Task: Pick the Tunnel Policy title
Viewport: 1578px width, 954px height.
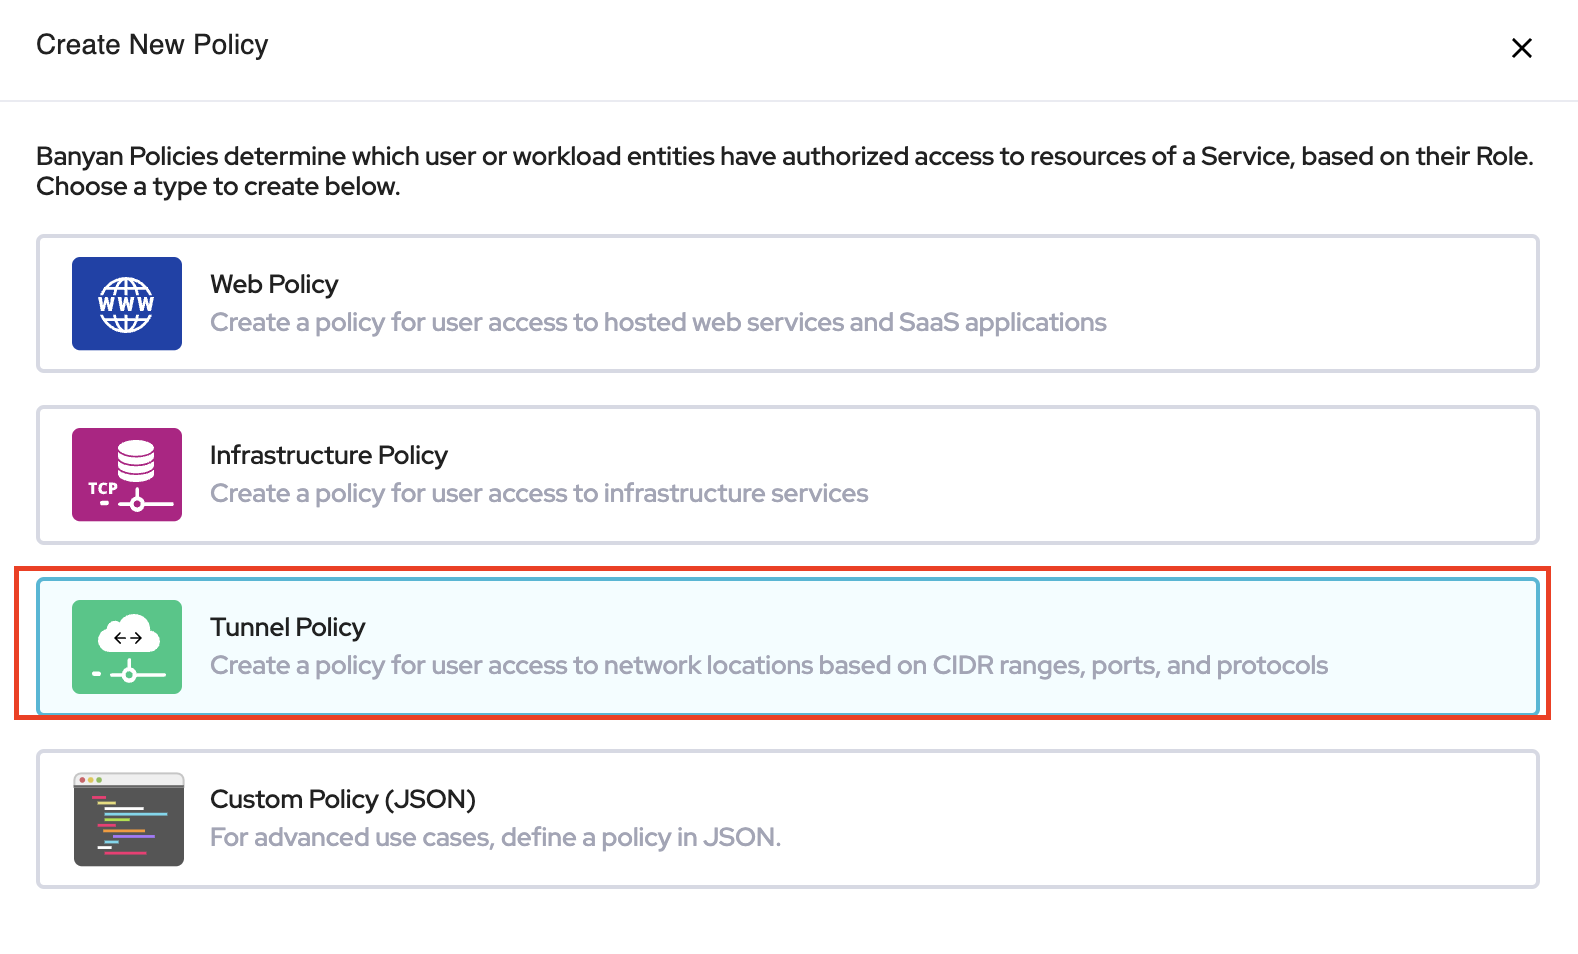Action: click(x=287, y=628)
